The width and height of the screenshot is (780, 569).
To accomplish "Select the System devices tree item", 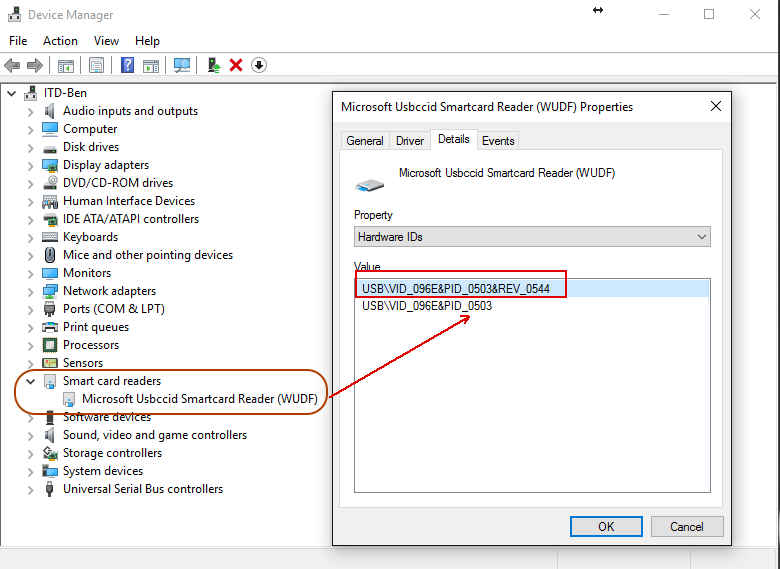I will pyautogui.click(x=103, y=471).
